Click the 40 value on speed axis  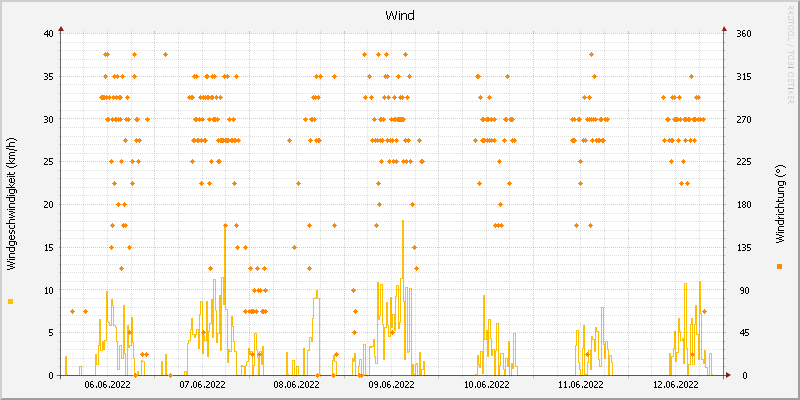[48, 34]
